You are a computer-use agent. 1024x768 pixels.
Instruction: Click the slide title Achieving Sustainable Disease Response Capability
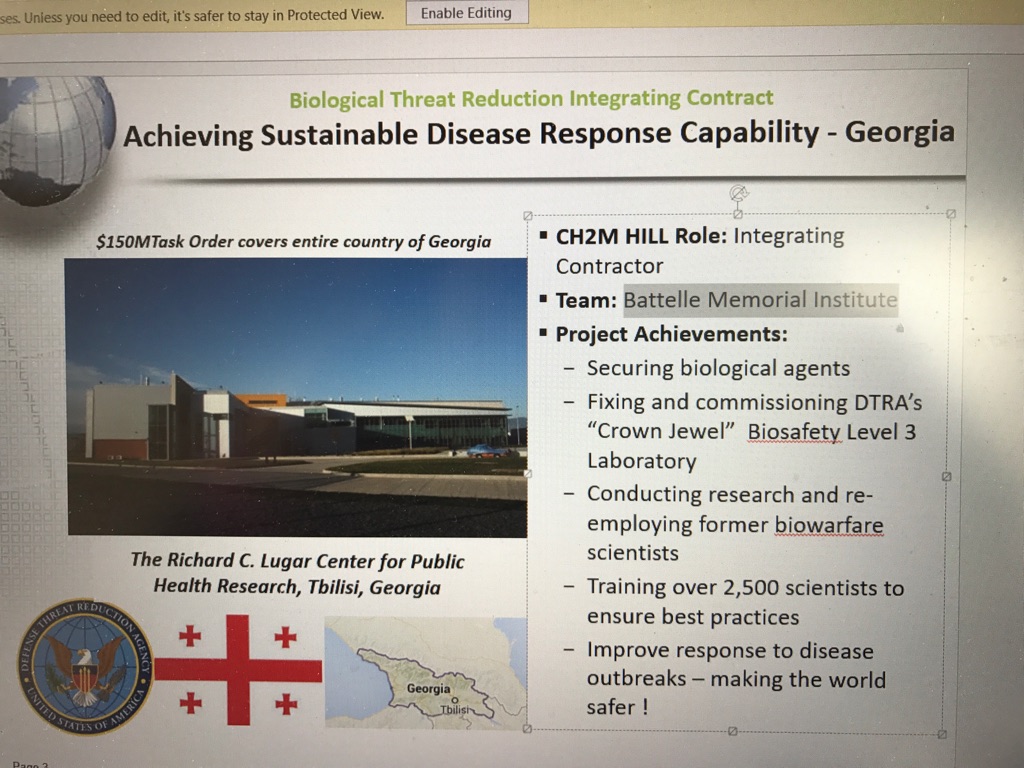538,133
